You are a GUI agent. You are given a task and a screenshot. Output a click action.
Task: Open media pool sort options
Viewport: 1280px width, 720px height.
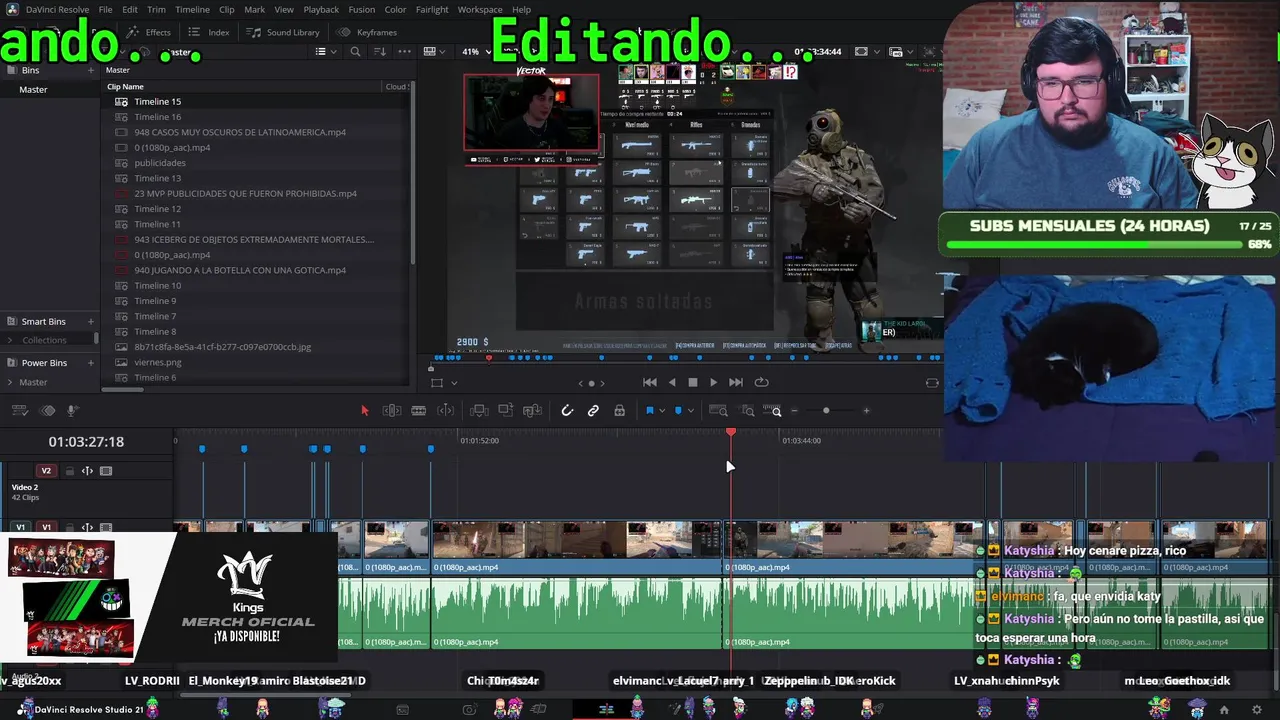pos(380,52)
